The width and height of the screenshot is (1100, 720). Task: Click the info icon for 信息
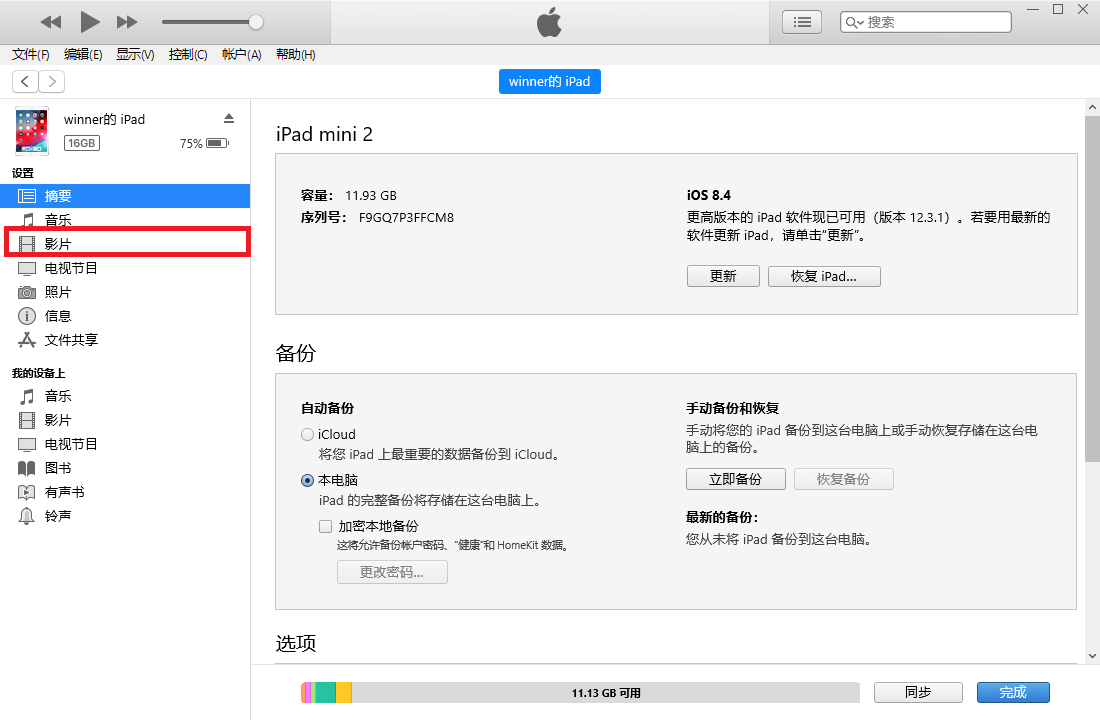(27, 316)
